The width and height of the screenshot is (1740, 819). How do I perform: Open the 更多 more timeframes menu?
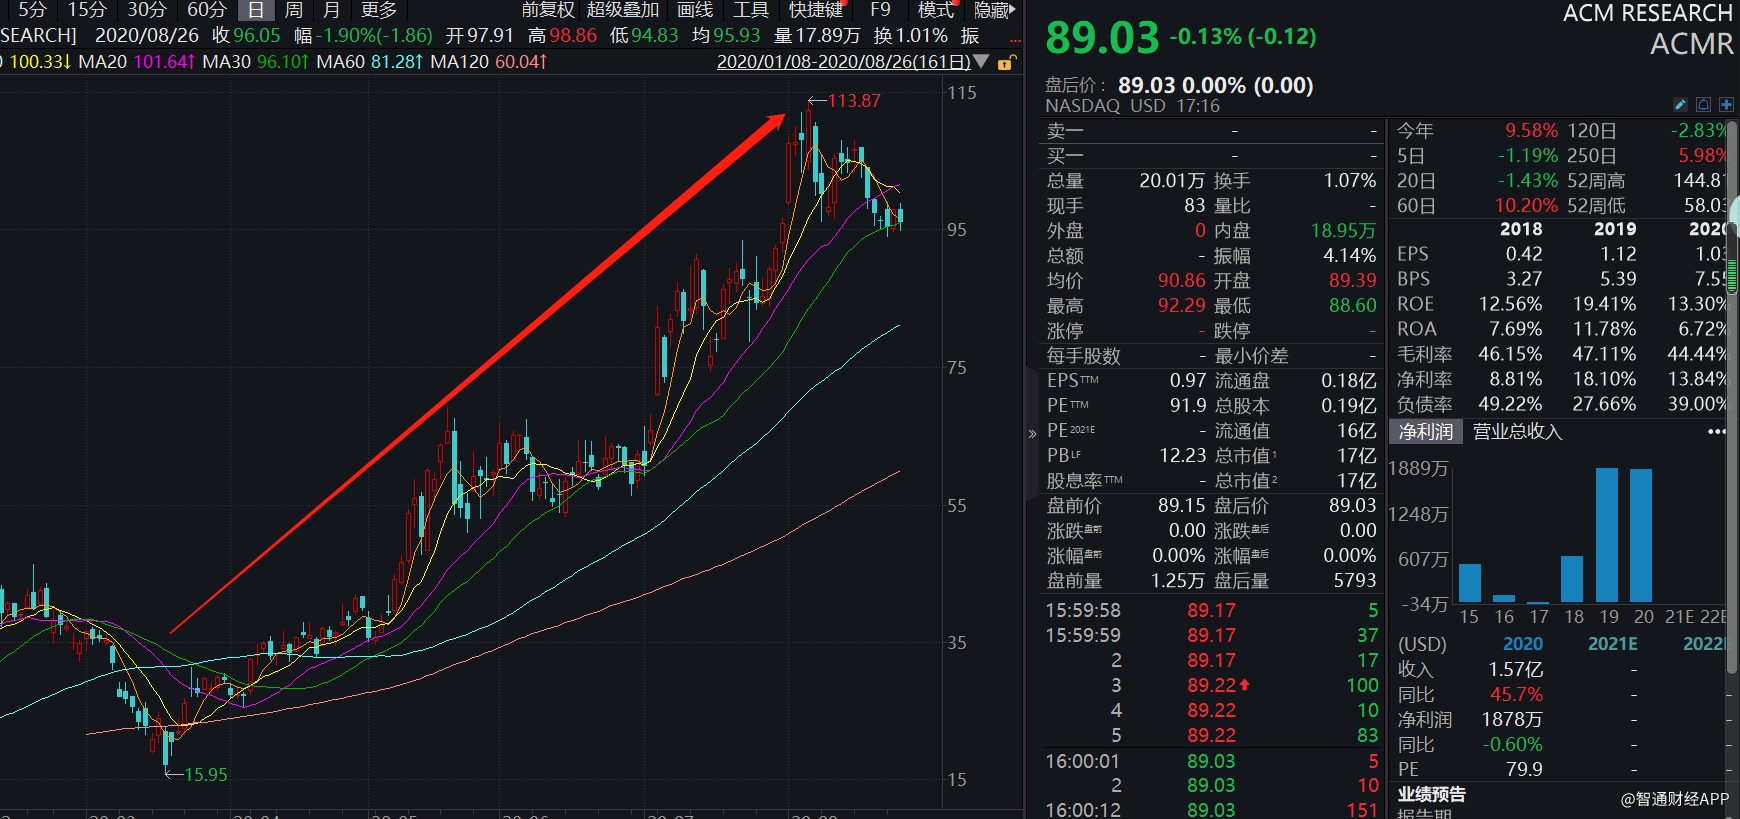[379, 10]
